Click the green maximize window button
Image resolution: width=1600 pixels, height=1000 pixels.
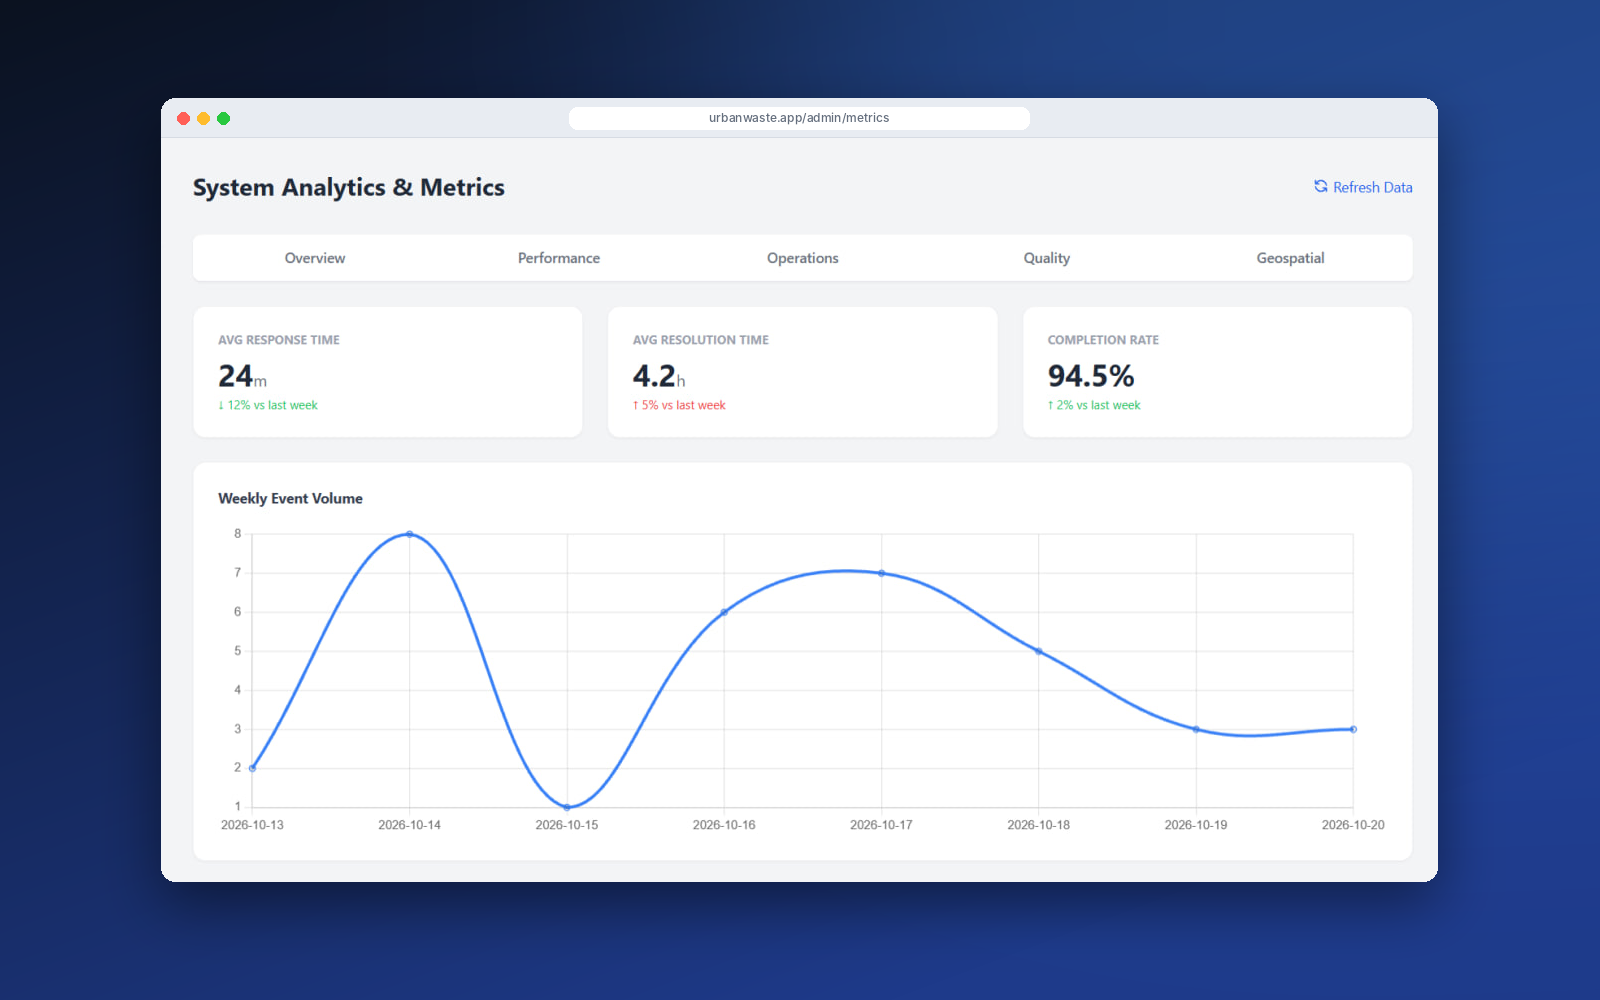click(224, 118)
